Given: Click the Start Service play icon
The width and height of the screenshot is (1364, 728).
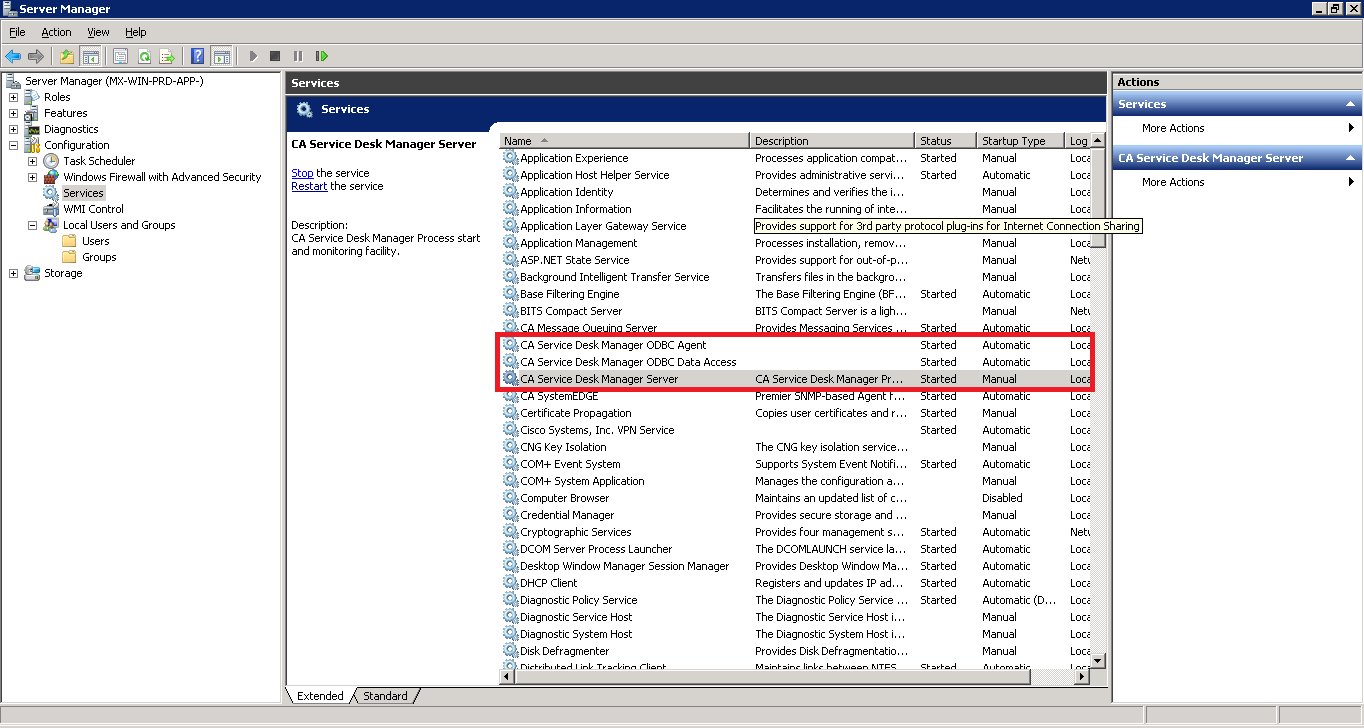Looking at the screenshot, I should 253,56.
